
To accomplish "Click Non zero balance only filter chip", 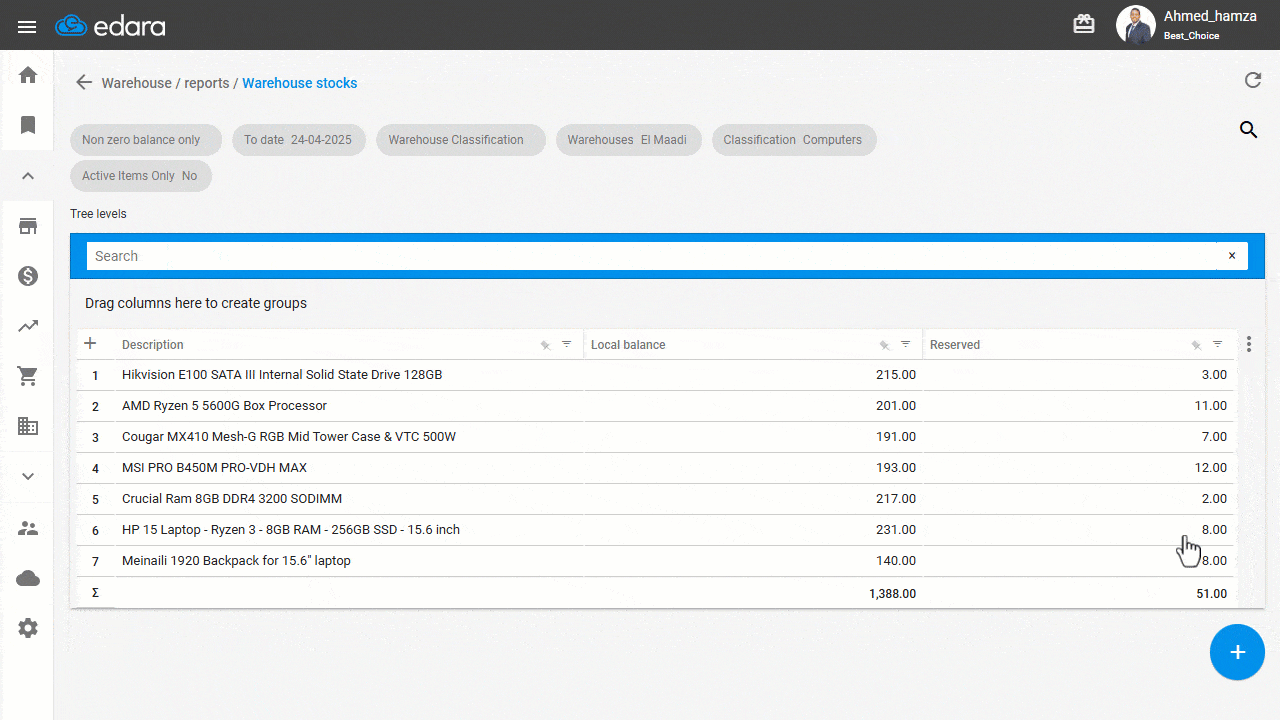I will (x=146, y=140).
